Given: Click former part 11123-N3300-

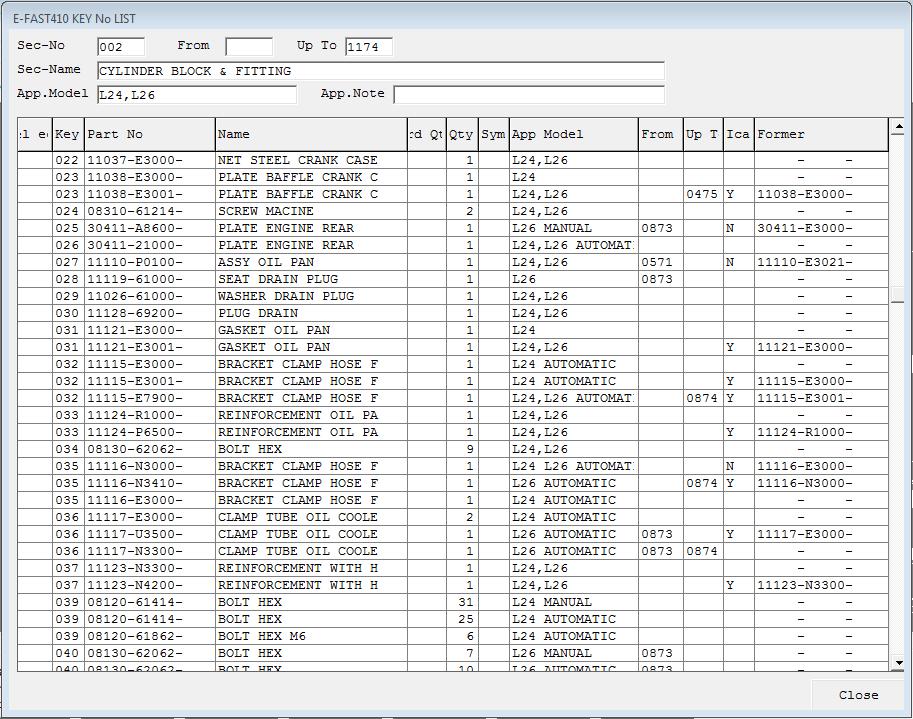Looking at the screenshot, I should (821, 585).
